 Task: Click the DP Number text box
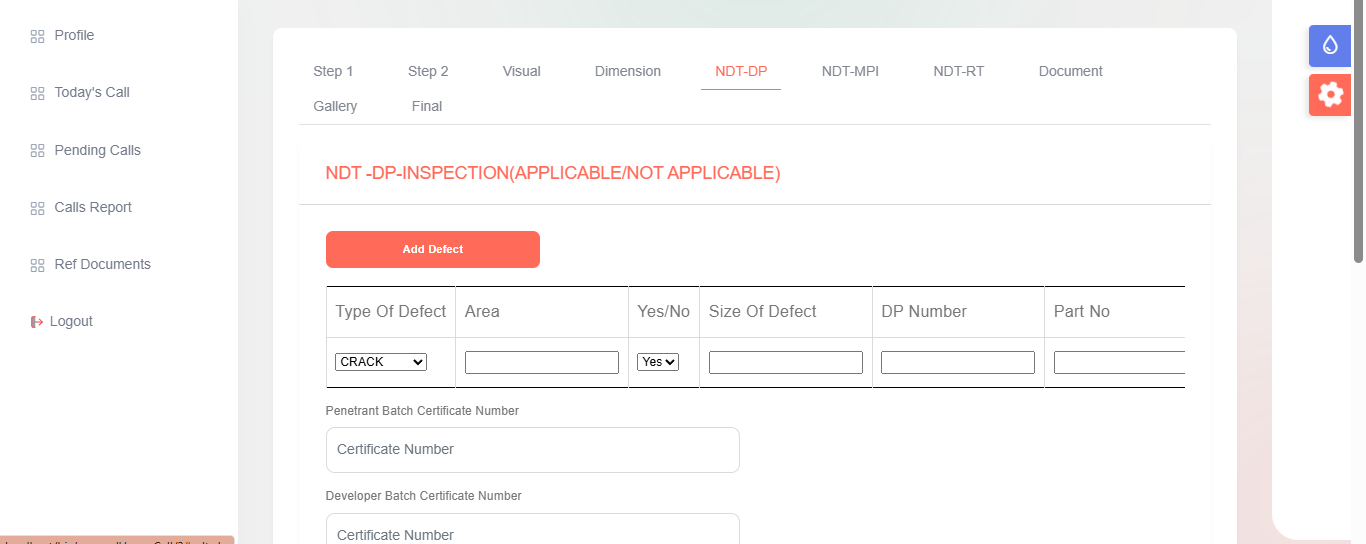pos(957,362)
